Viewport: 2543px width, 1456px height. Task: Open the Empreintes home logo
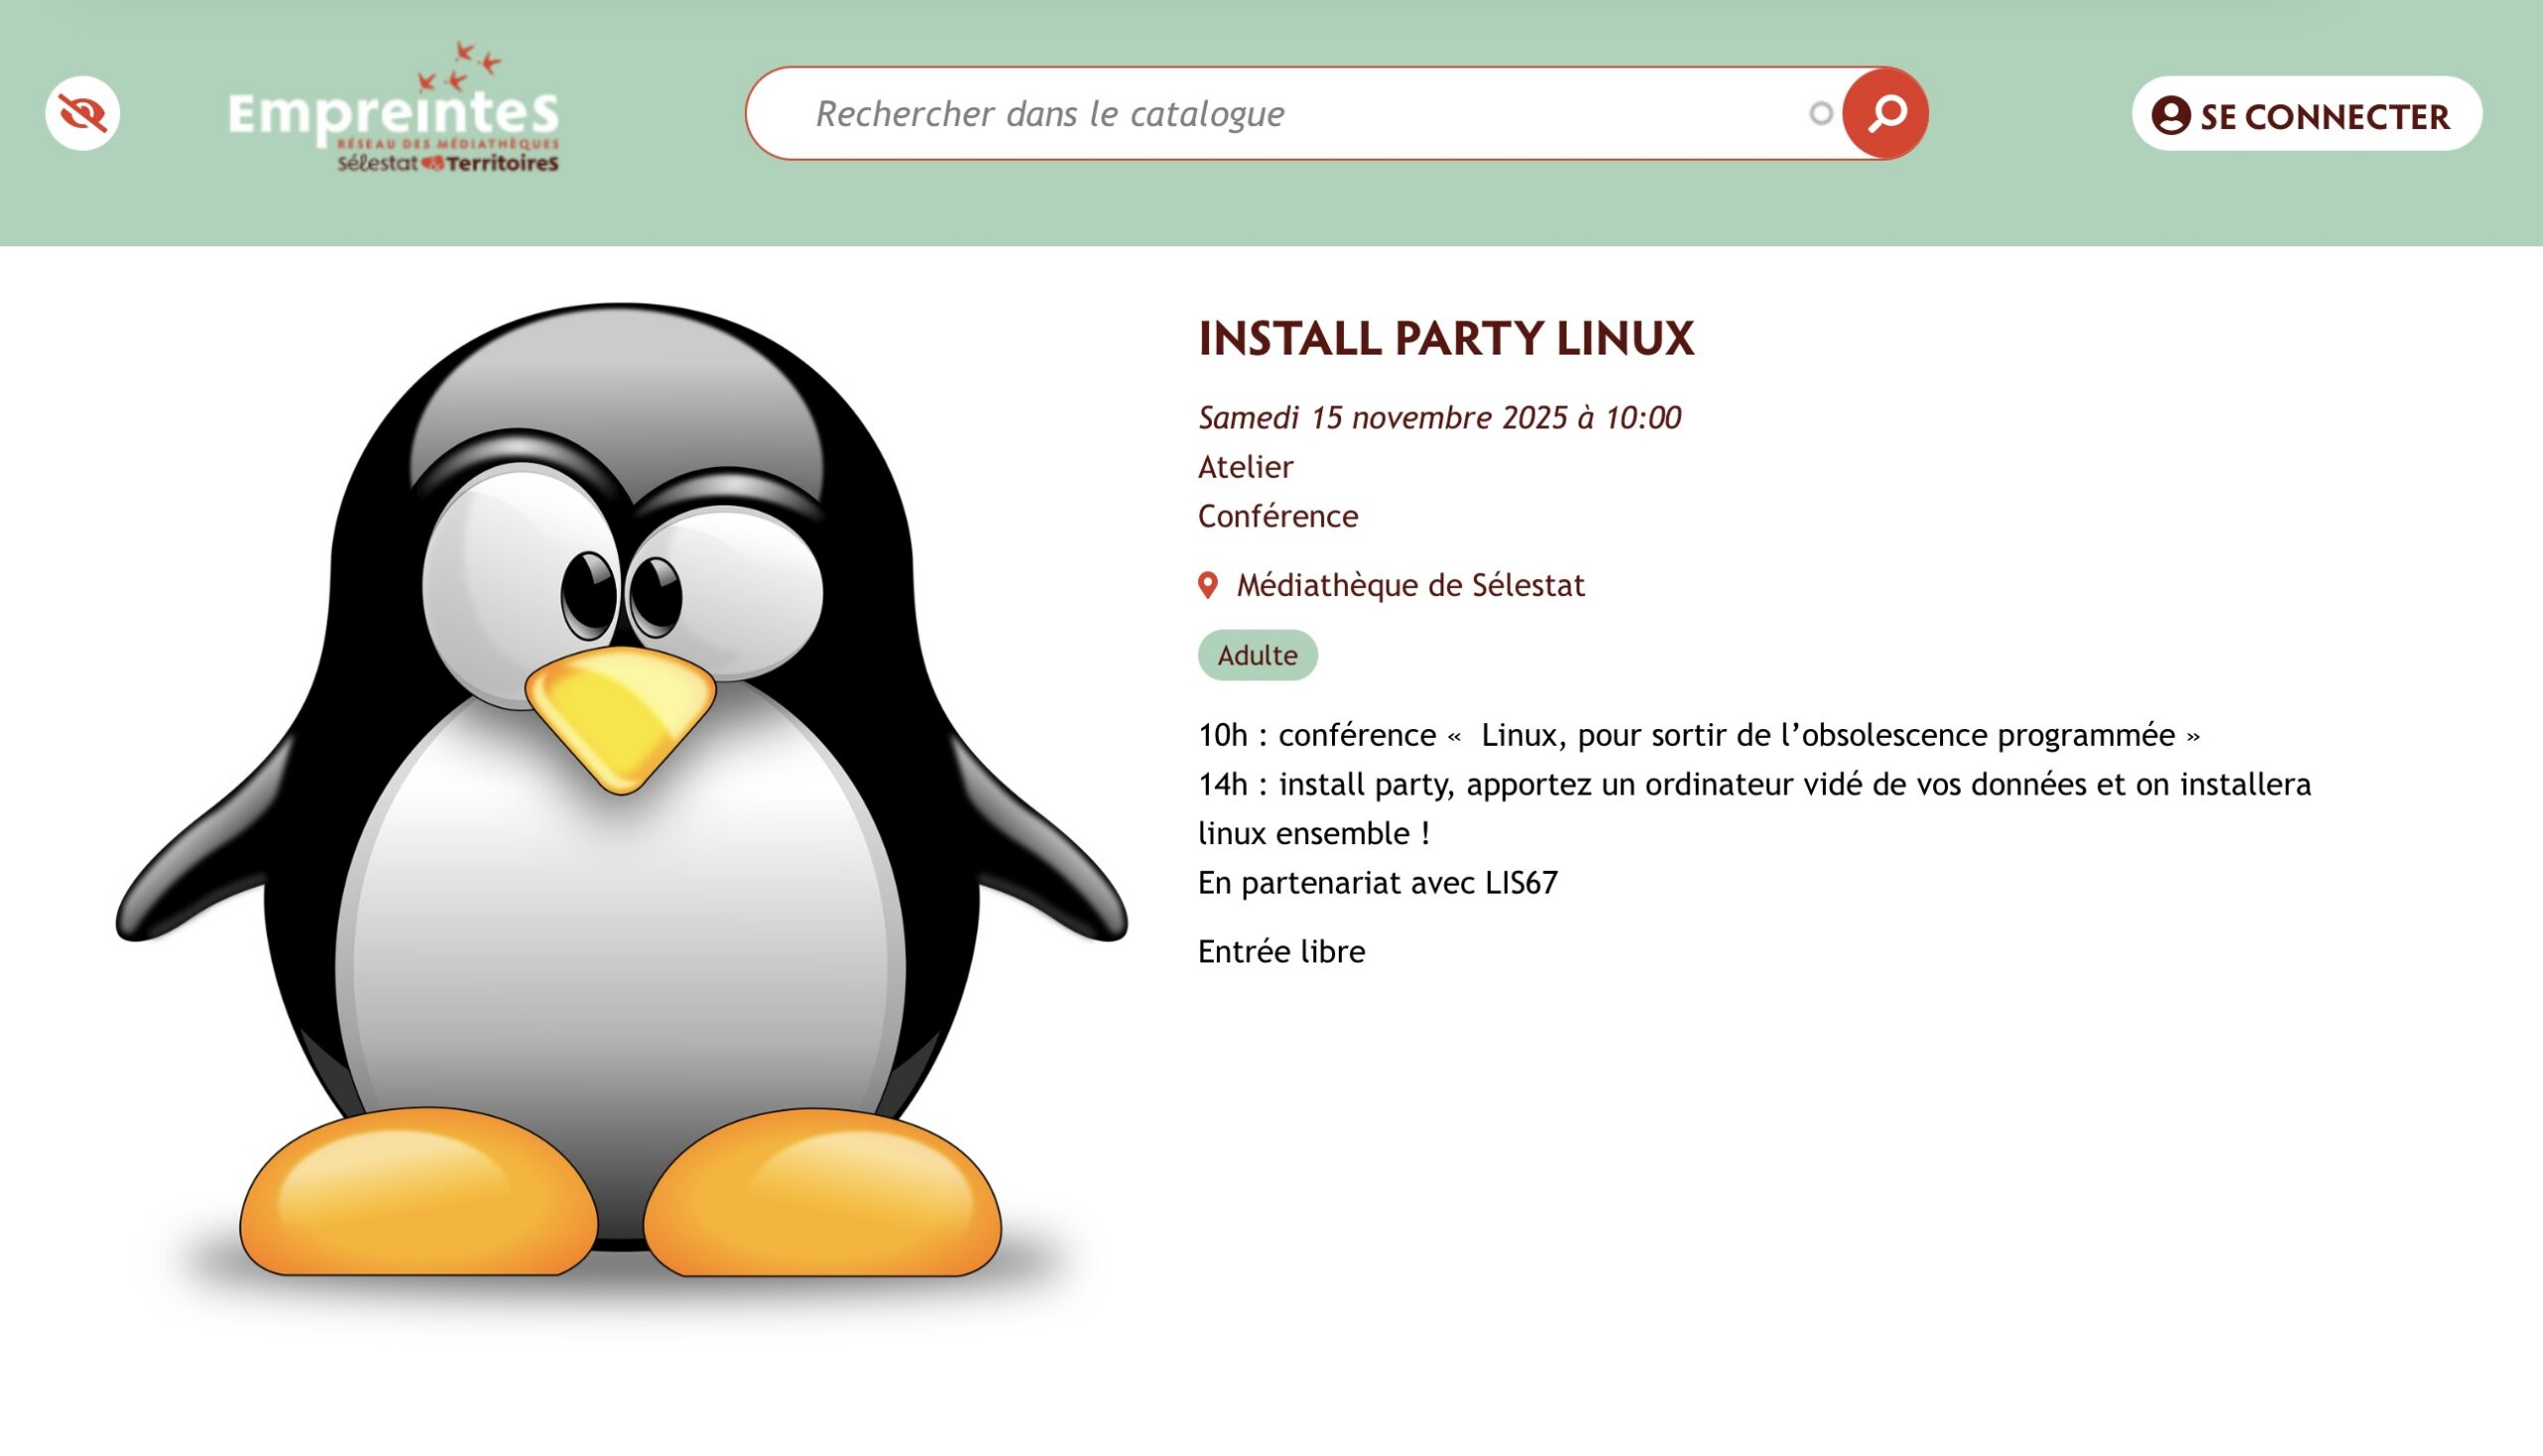coord(392,113)
